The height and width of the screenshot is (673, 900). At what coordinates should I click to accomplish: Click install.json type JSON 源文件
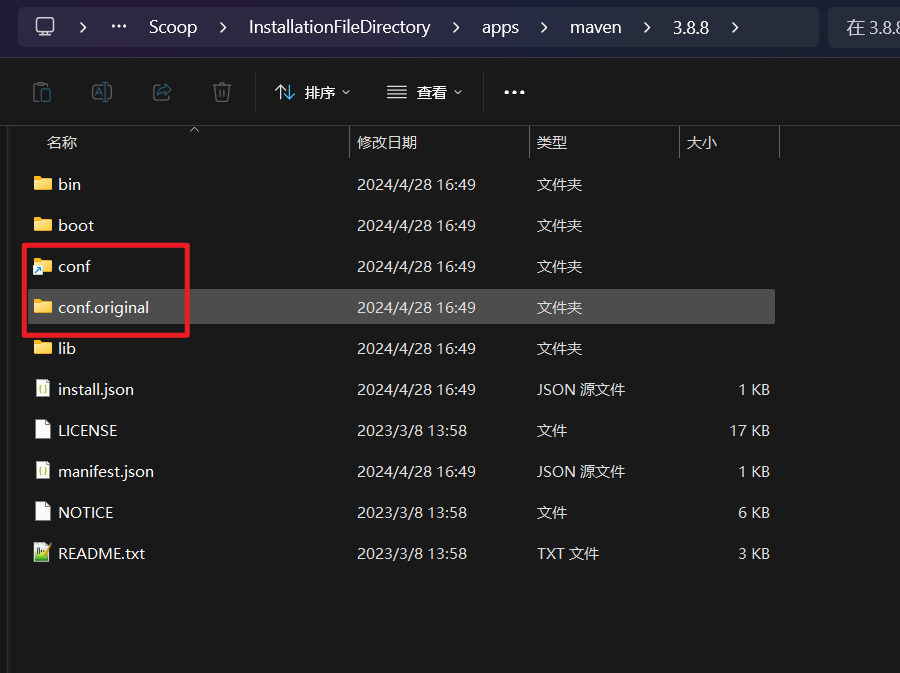[580, 390]
